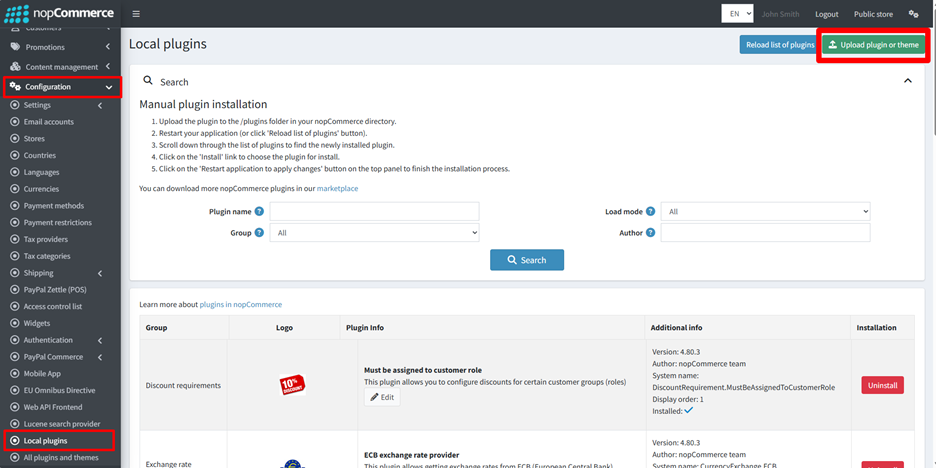Viewport: 936px width, 468px height.
Task: Click Upload plugin or theme button
Action: coord(873,45)
